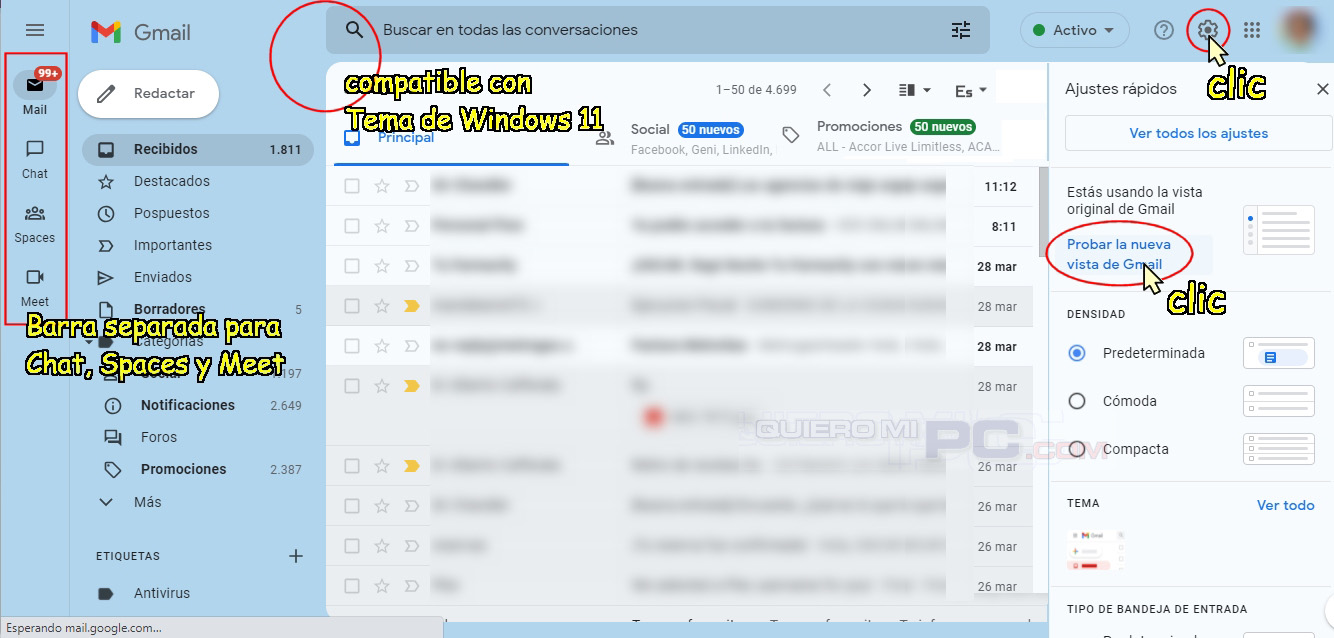Viewport: 1334px width, 638px height.
Task: Close the Ajustes rápidos panel
Action: [x=1322, y=89]
